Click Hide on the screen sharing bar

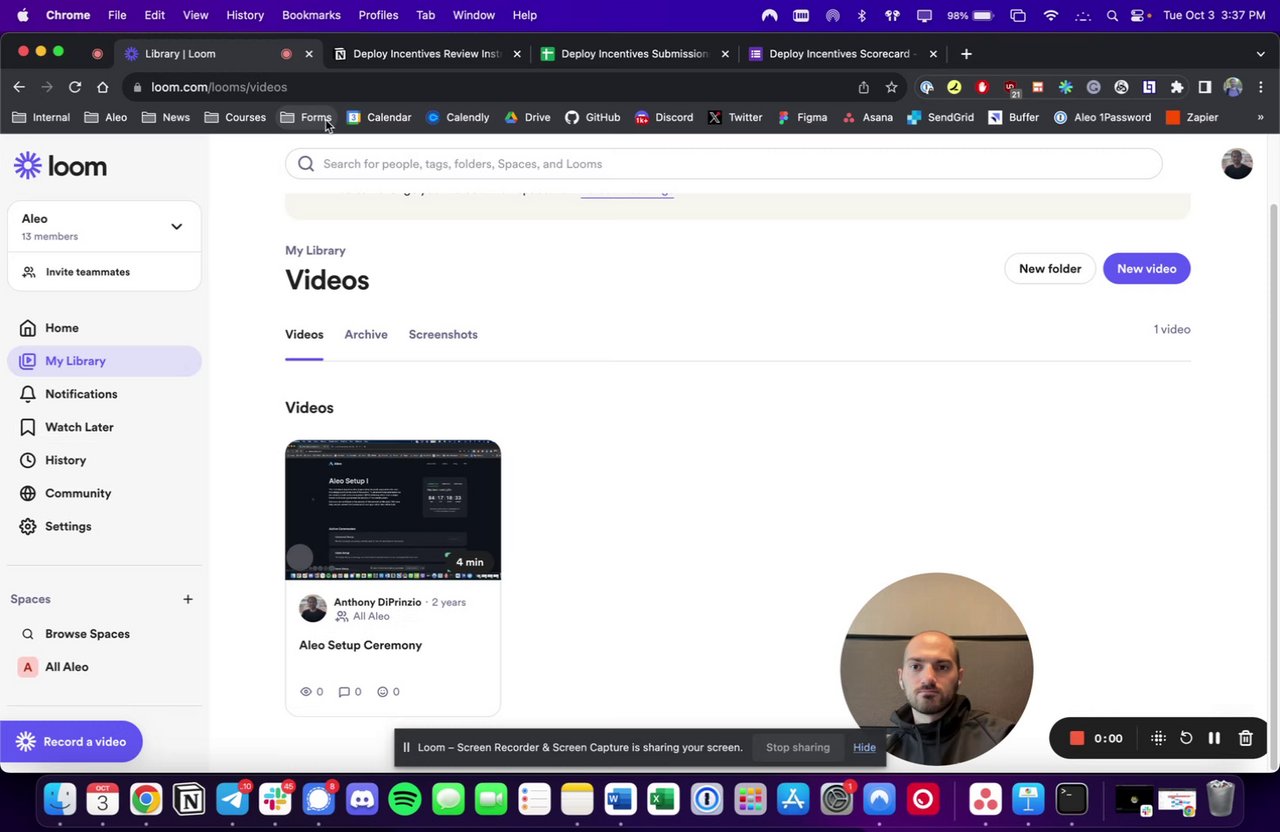[x=864, y=747]
